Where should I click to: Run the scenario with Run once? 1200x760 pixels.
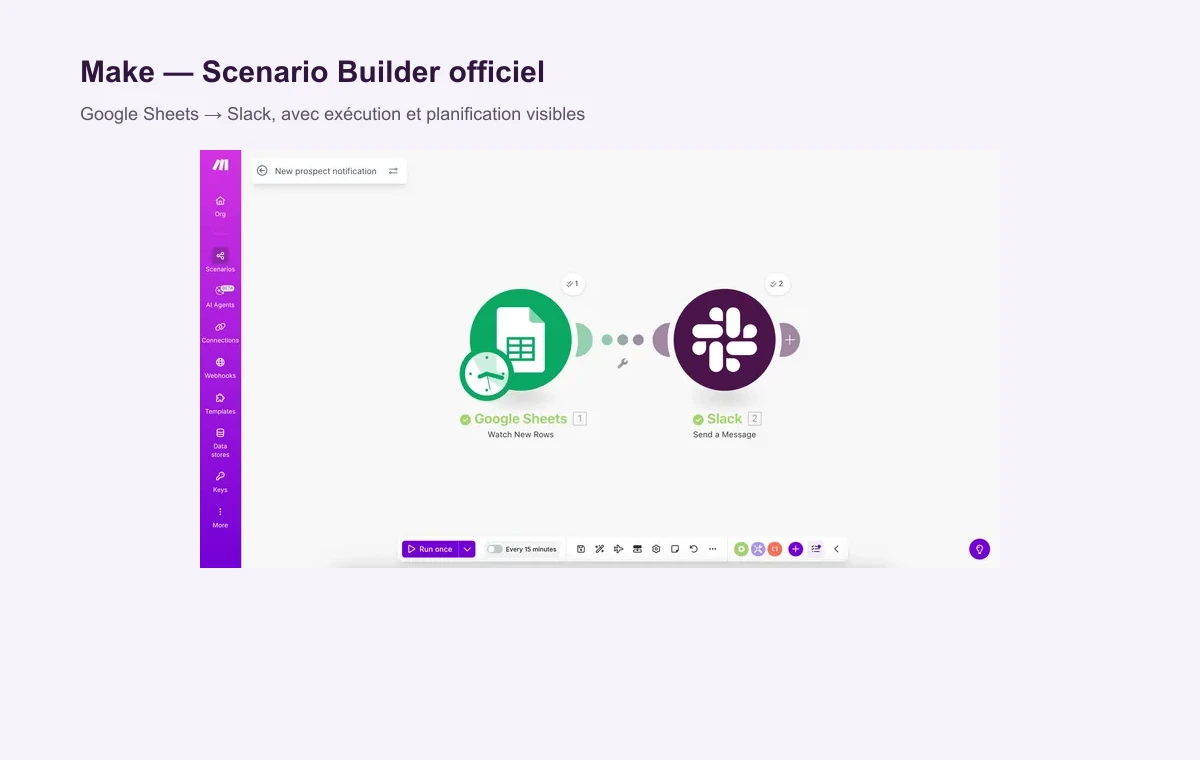pos(430,549)
